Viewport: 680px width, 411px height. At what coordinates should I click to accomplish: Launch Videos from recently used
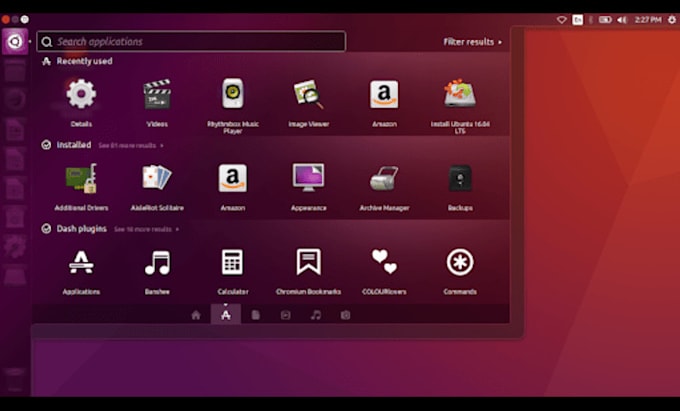click(157, 94)
